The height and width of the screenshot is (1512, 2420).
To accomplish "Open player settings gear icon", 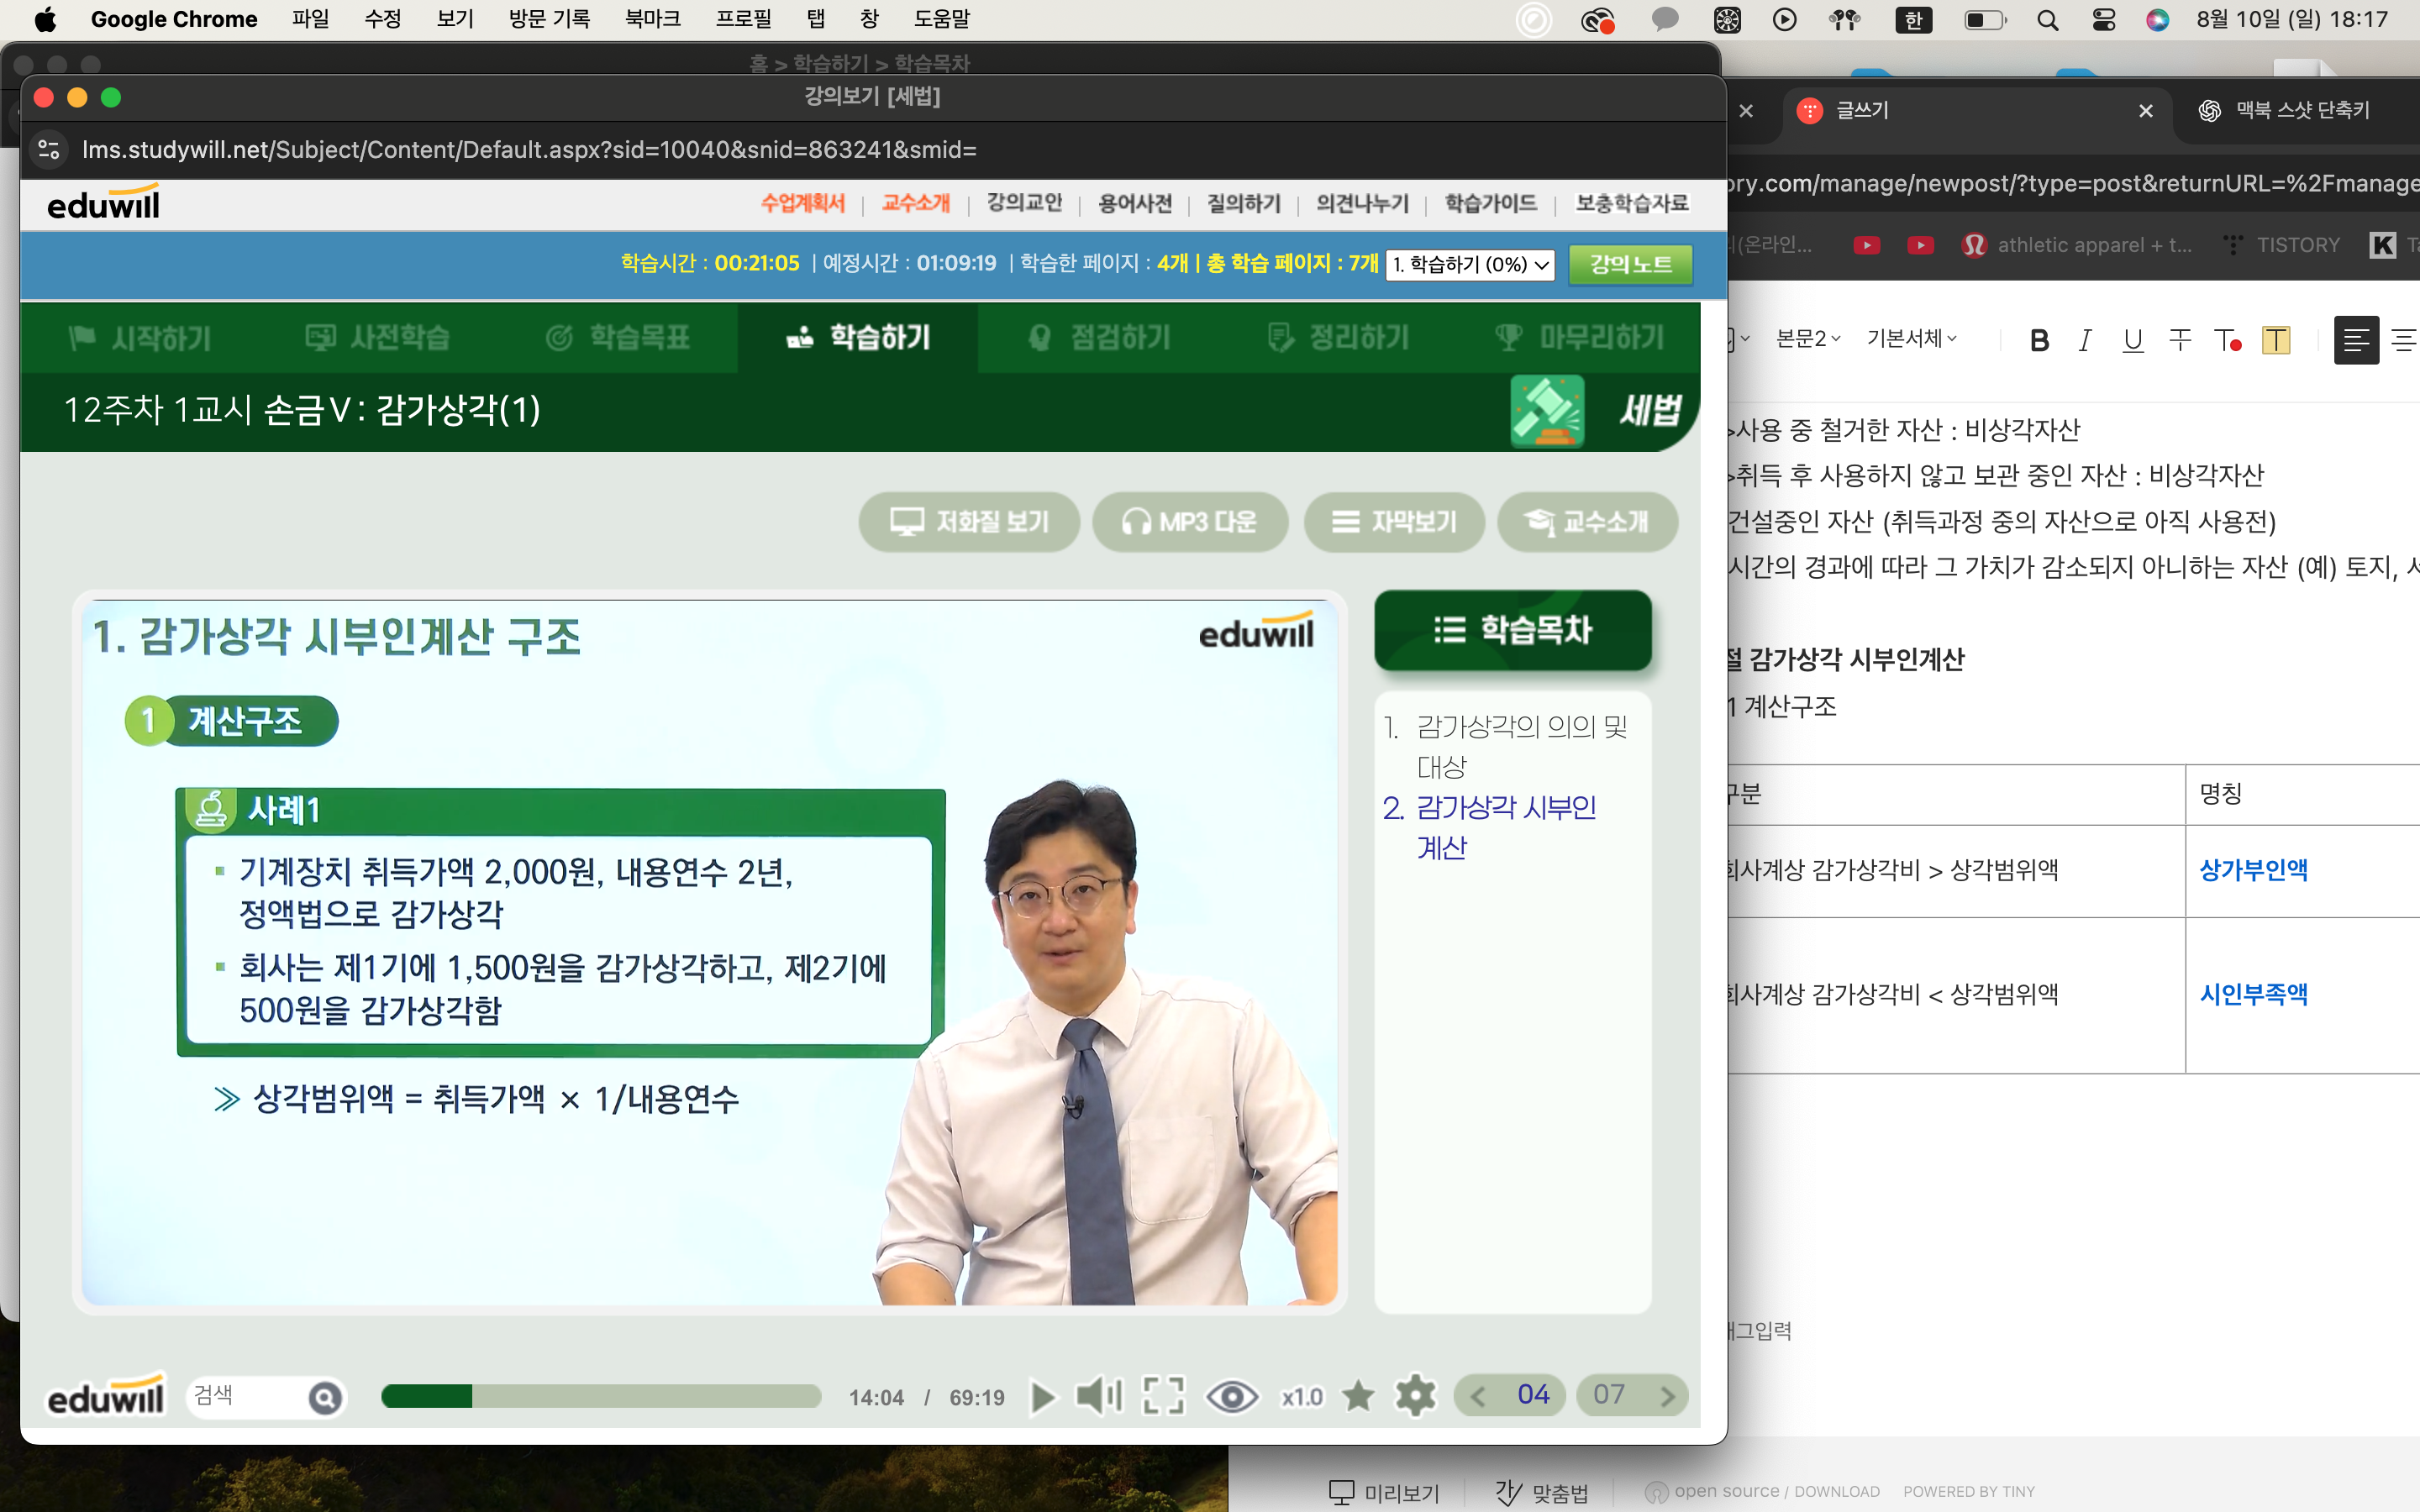I will (x=1415, y=1396).
